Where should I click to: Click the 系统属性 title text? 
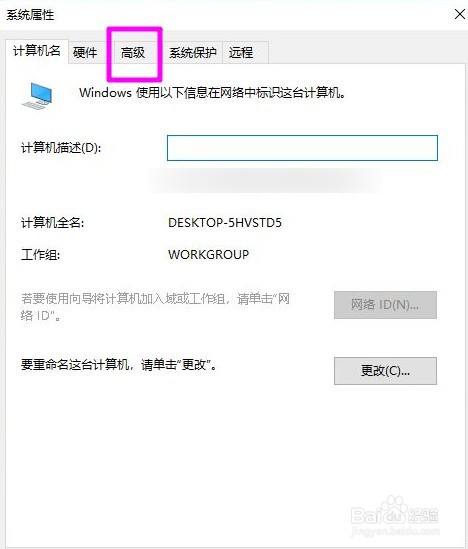coord(30,15)
